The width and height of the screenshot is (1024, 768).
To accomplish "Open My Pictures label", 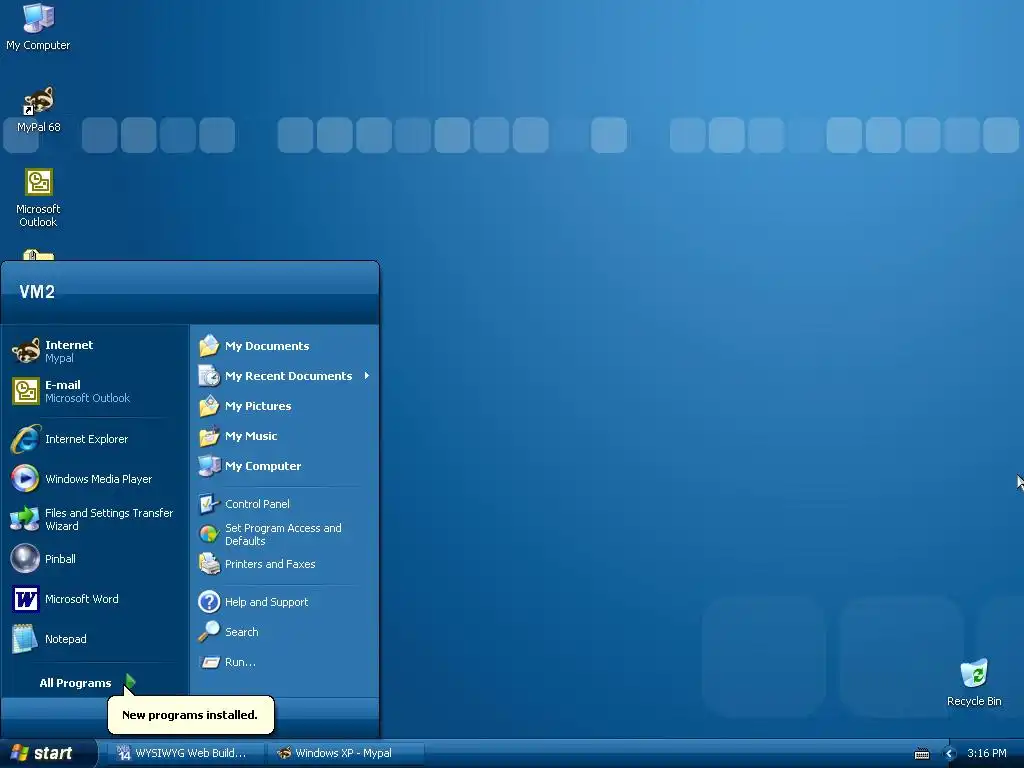I will click(x=258, y=406).
